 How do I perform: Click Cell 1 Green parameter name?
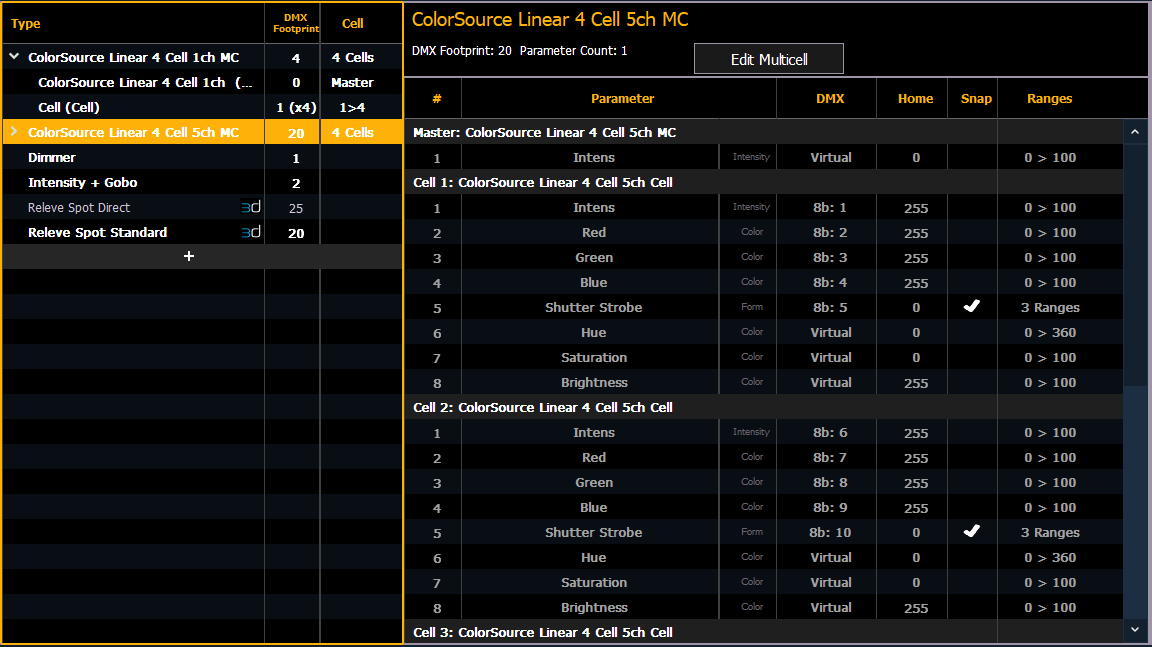594,258
